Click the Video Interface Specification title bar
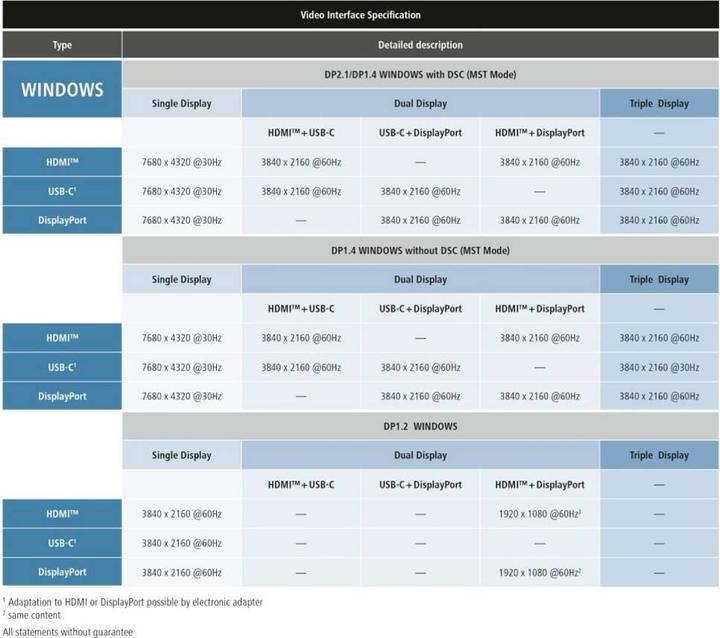Viewport: 720px width, 638px height. point(360,15)
